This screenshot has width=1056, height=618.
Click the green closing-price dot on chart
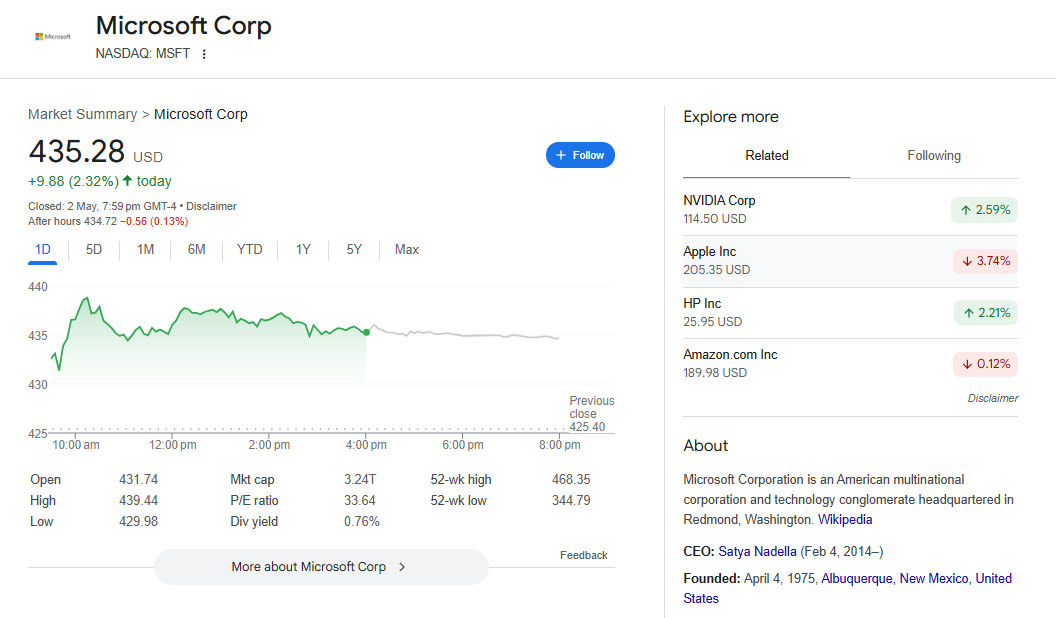366,332
